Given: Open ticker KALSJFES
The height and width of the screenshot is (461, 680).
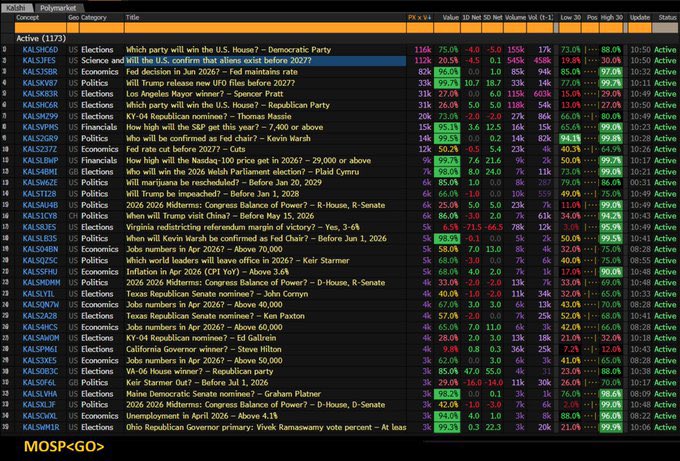Looking at the screenshot, I should 39,60.
